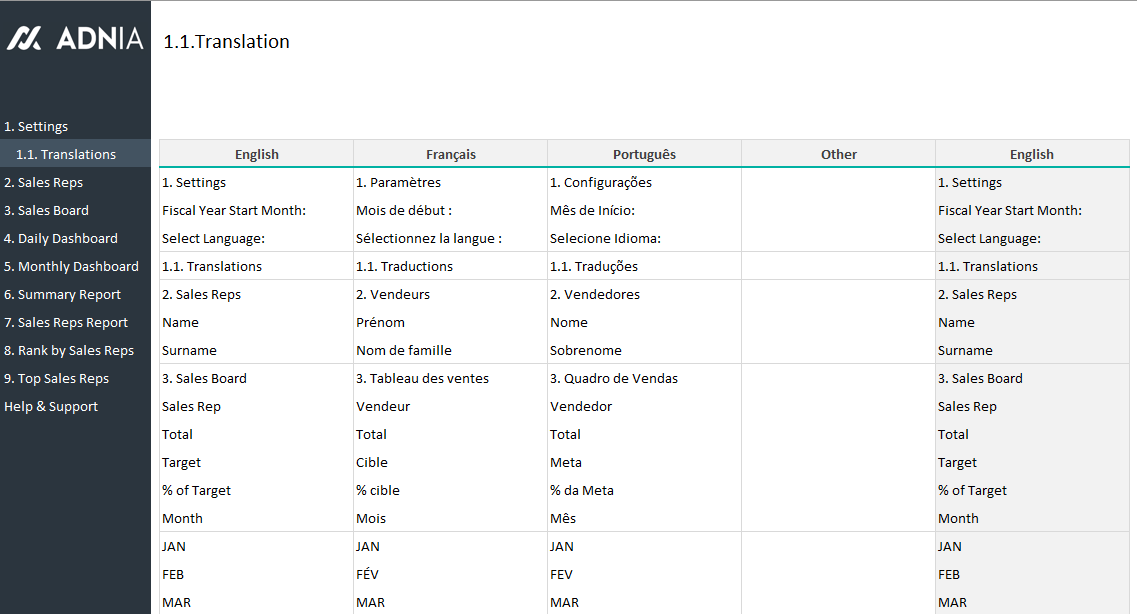Go to 2. Sales Reps page
Image resolution: width=1137 pixels, height=614 pixels.
point(43,183)
